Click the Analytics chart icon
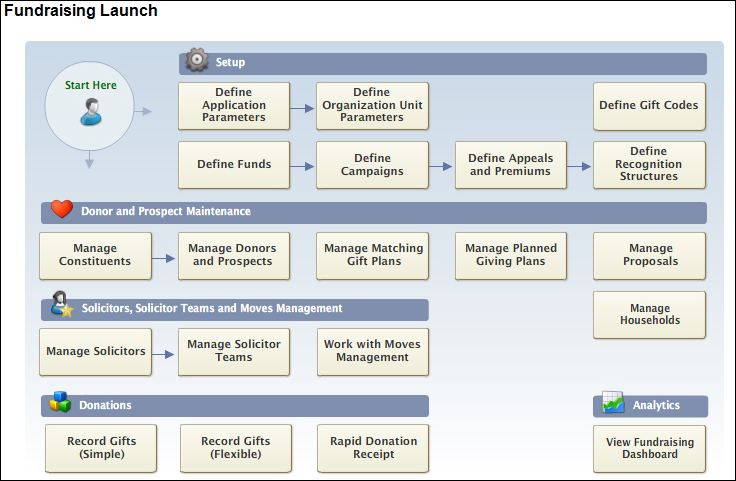This screenshot has width=736, height=481. (613, 403)
